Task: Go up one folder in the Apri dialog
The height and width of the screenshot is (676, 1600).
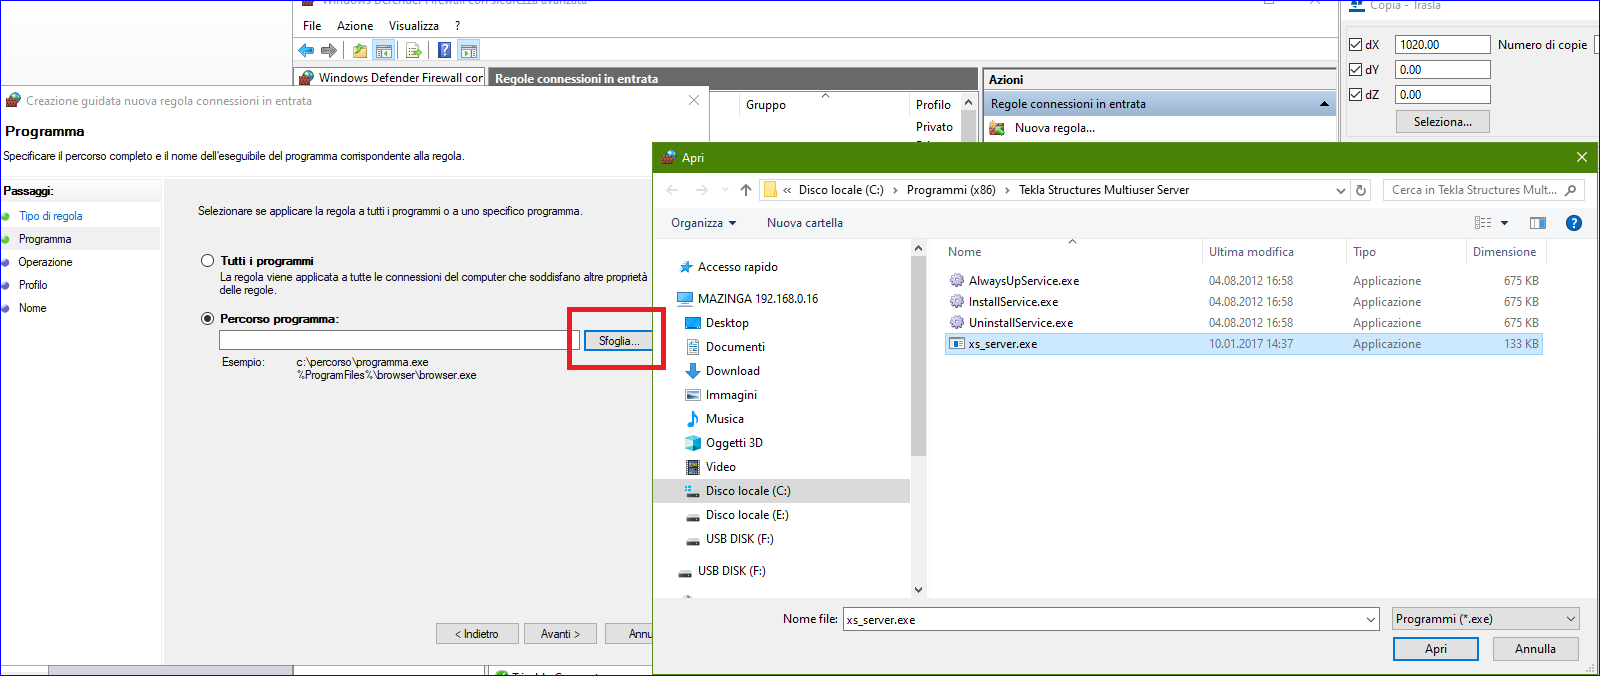Action: (x=746, y=190)
